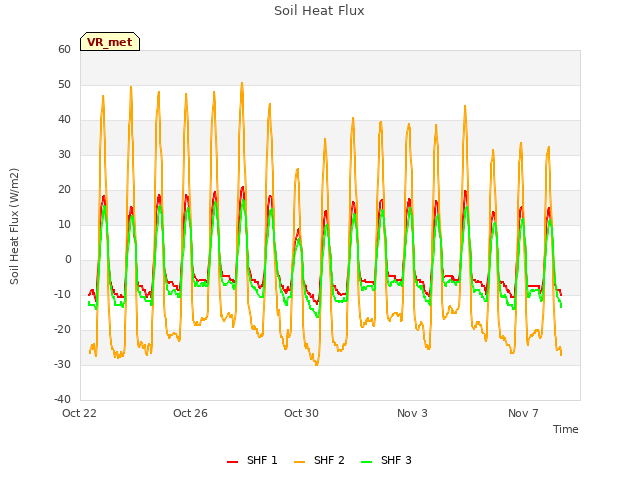Click the orange SHF 2 legend swatch
This screenshot has width=640, height=480.
(299, 461)
